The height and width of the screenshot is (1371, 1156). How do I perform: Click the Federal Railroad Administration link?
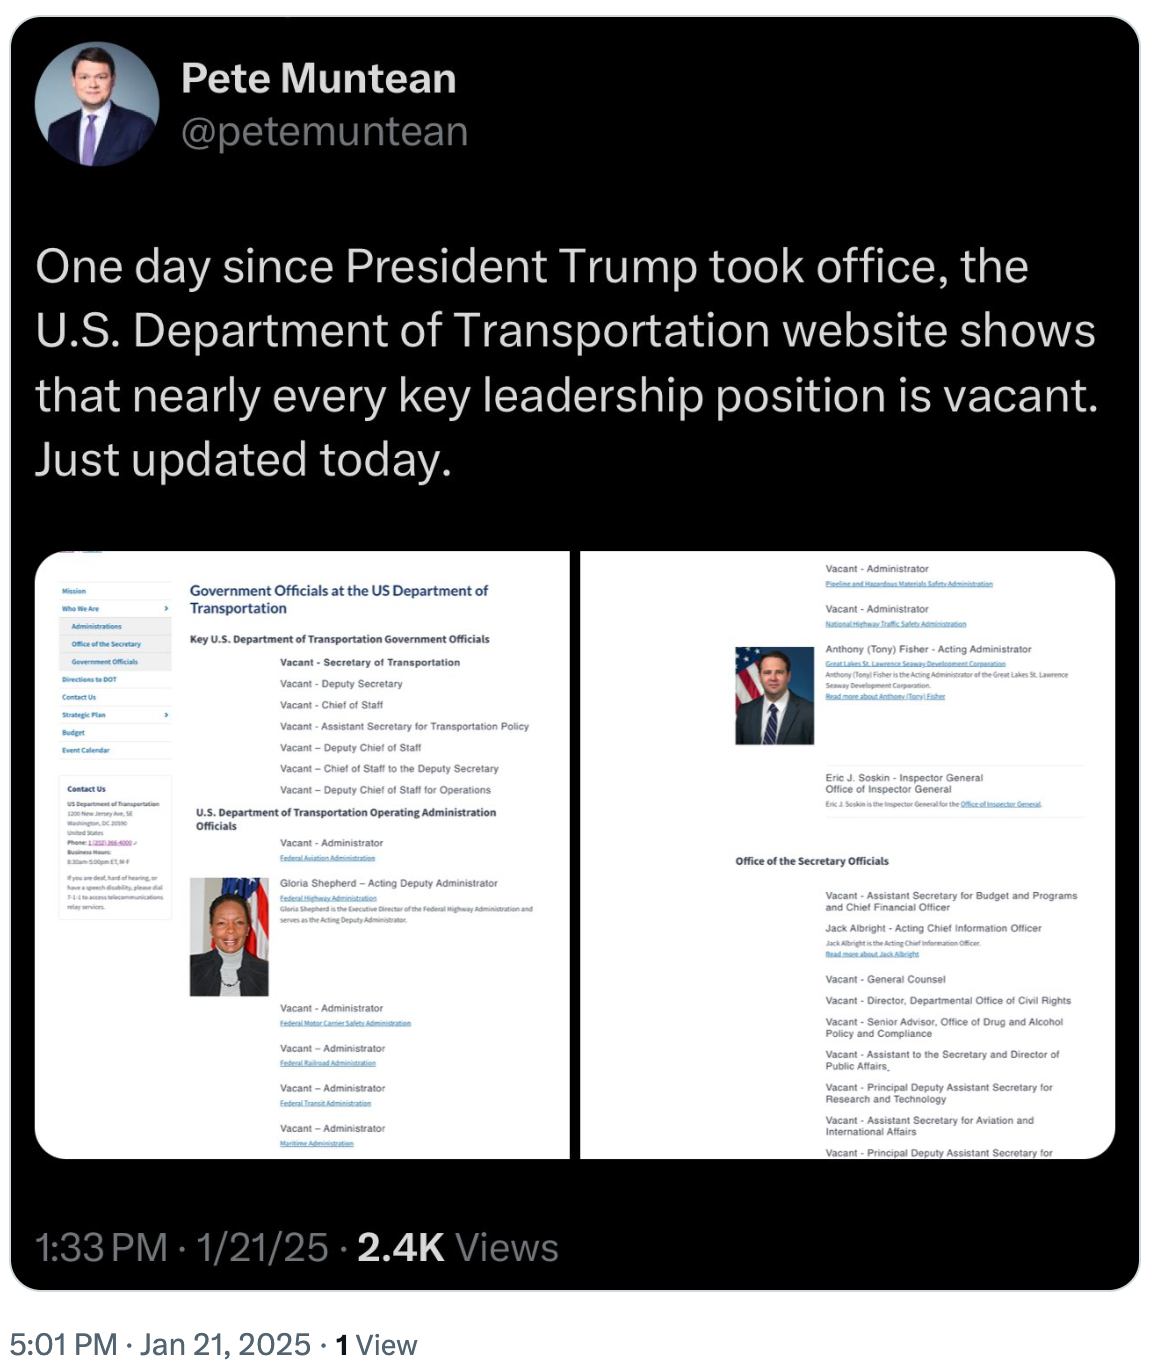[x=328, y=1063]
